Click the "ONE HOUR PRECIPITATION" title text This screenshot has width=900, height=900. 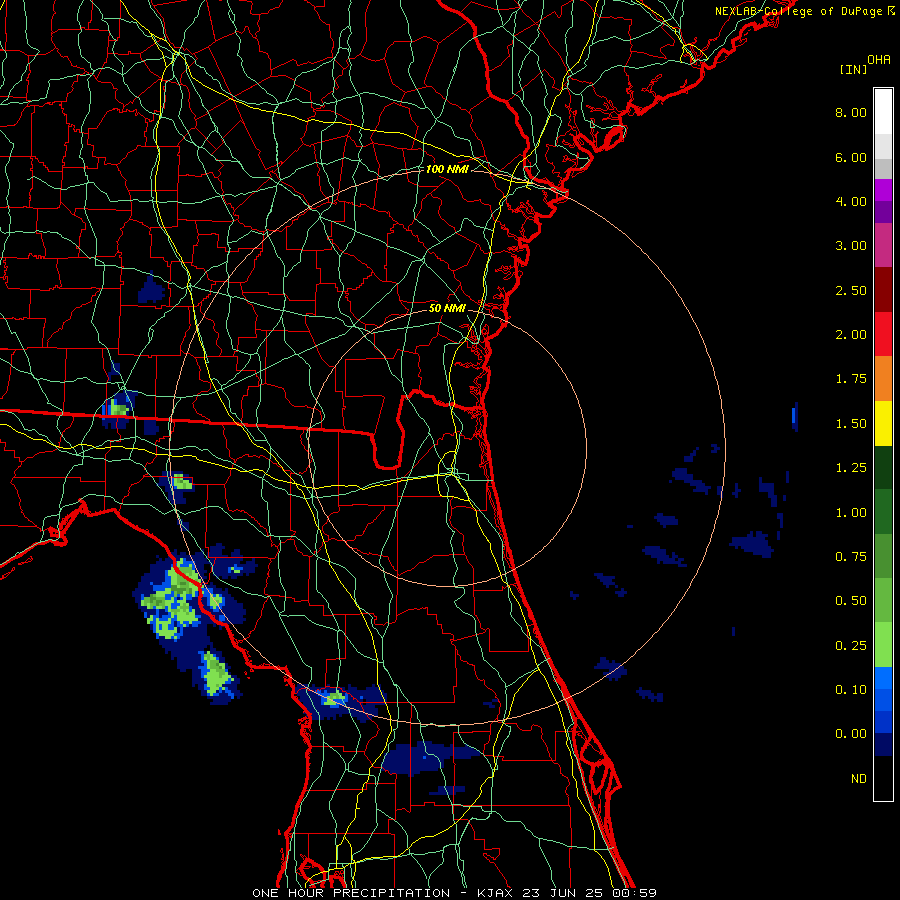[x=351, y=893]
